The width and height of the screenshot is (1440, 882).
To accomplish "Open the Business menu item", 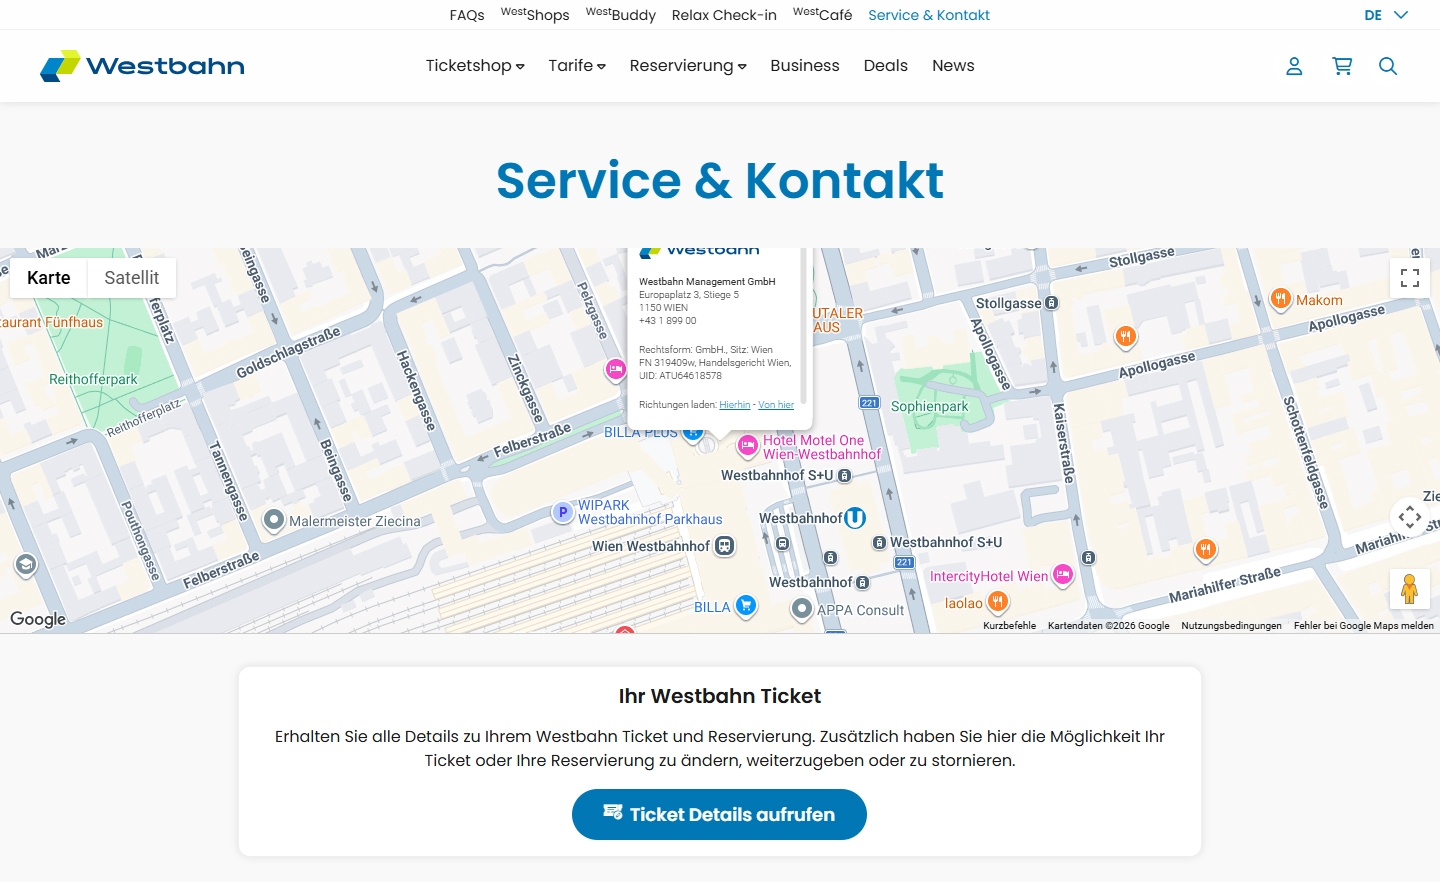I will click(x=805, y=66).
